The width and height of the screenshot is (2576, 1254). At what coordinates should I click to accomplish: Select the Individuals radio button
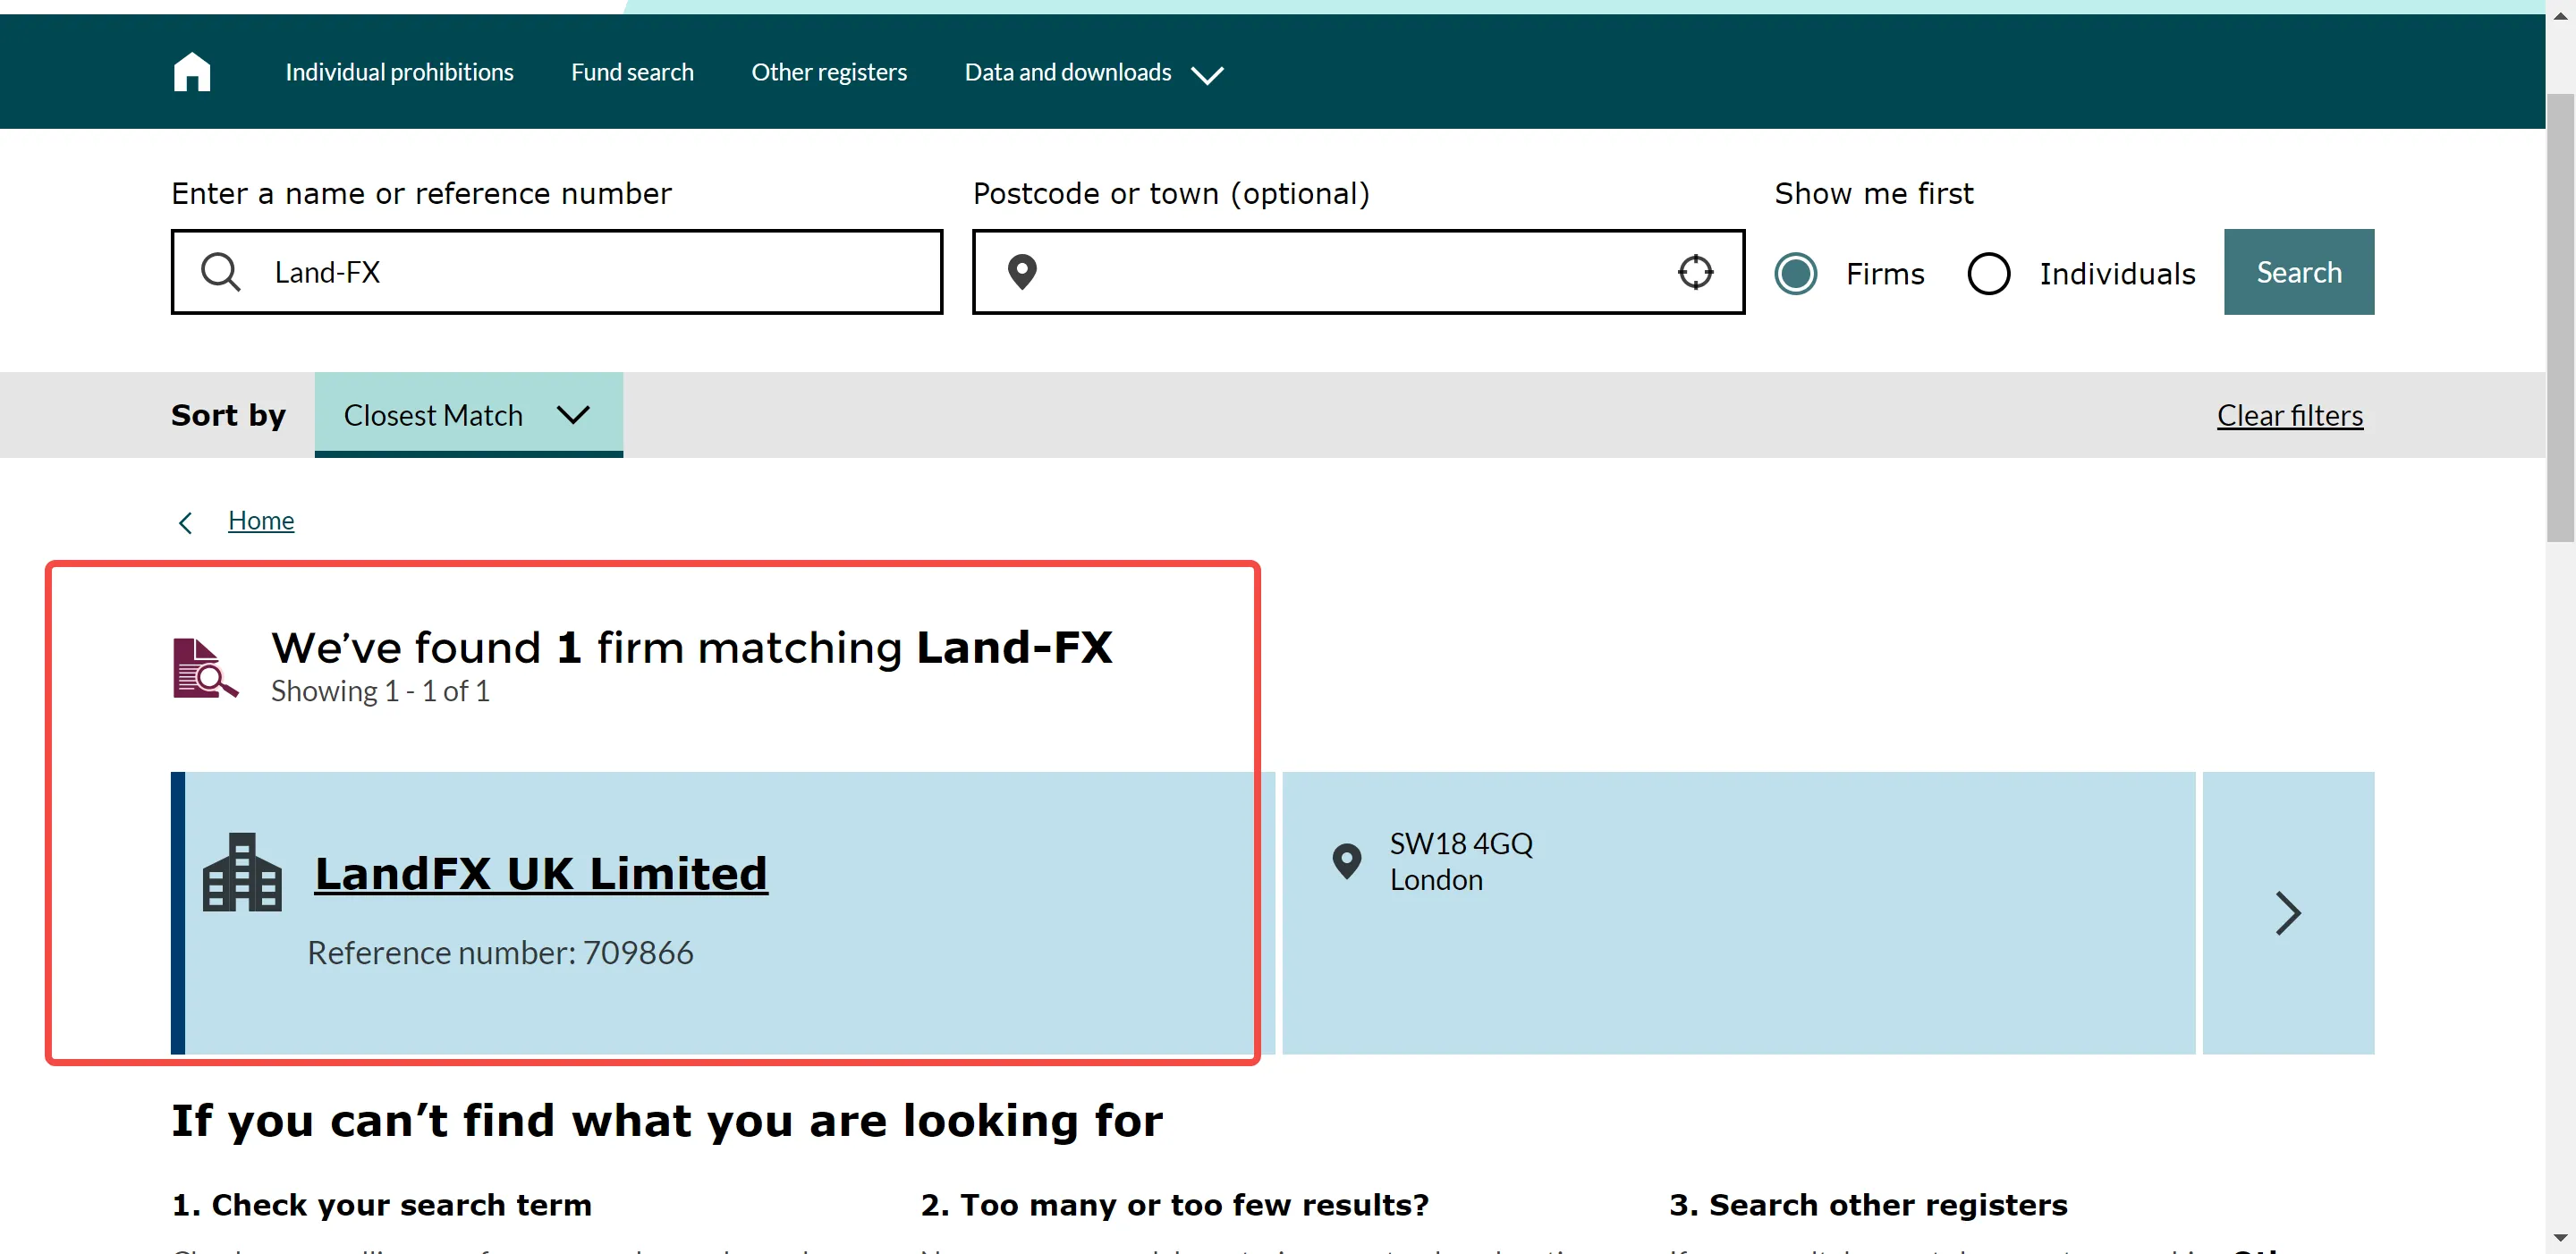click(x=1988, y=273)
